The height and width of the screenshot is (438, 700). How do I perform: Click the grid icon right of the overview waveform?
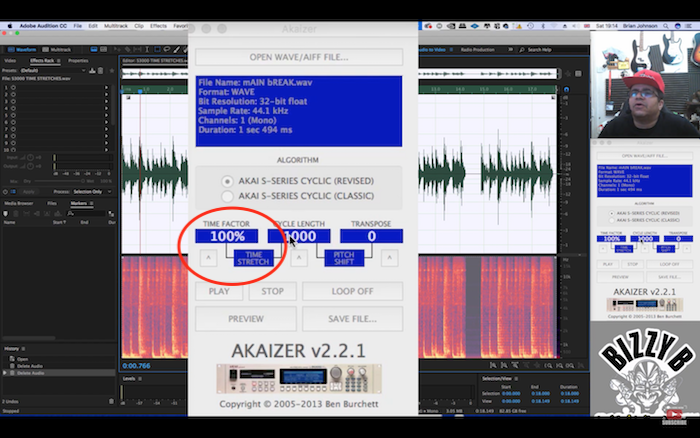pyautogui.click(x=578, y=74)
